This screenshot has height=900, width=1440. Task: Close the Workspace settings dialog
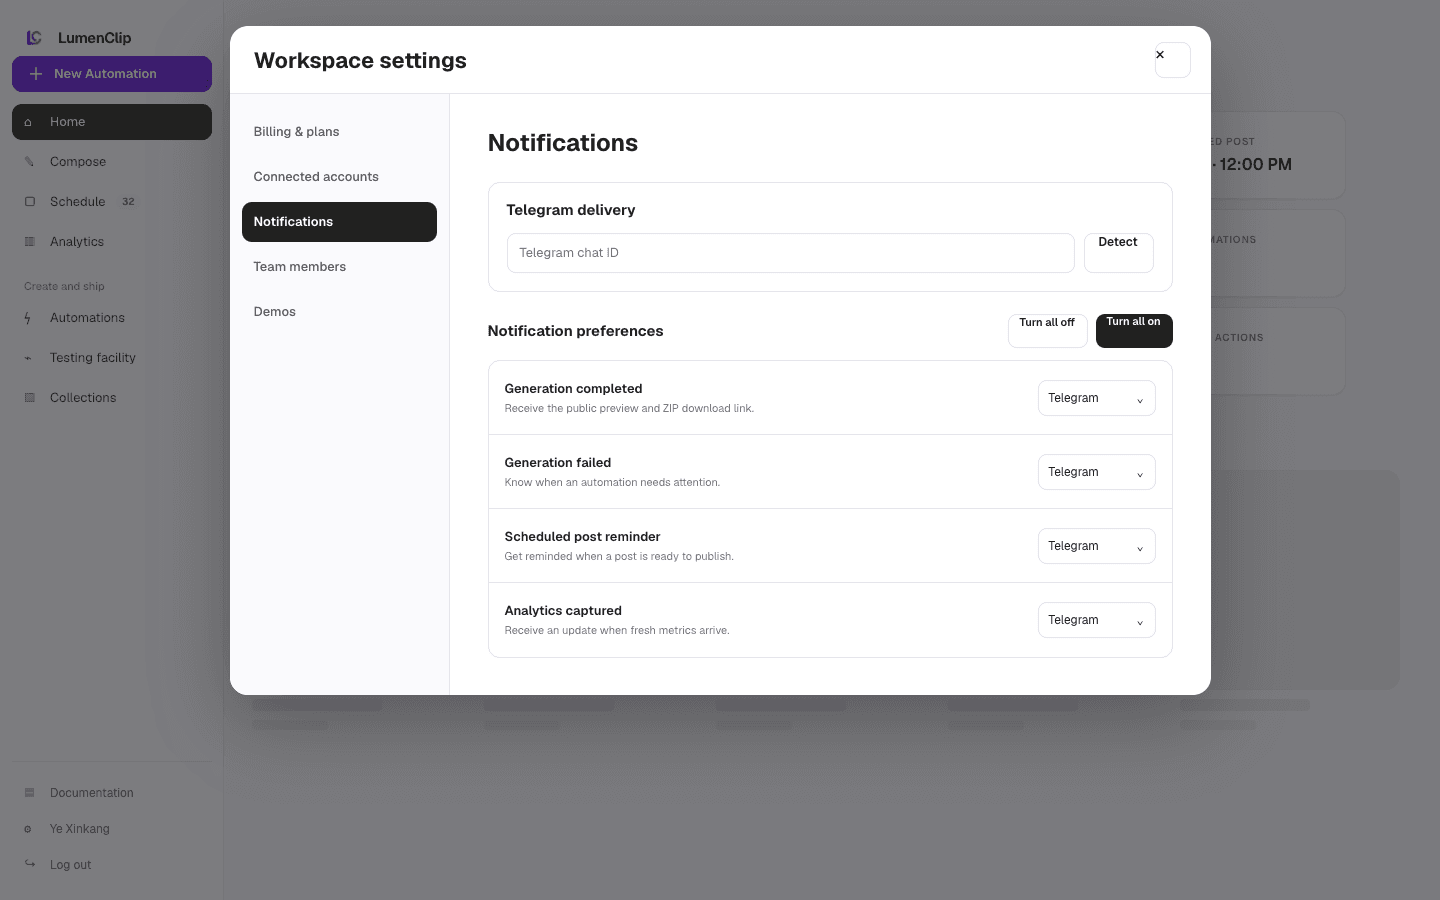[x=1172, y=60]
